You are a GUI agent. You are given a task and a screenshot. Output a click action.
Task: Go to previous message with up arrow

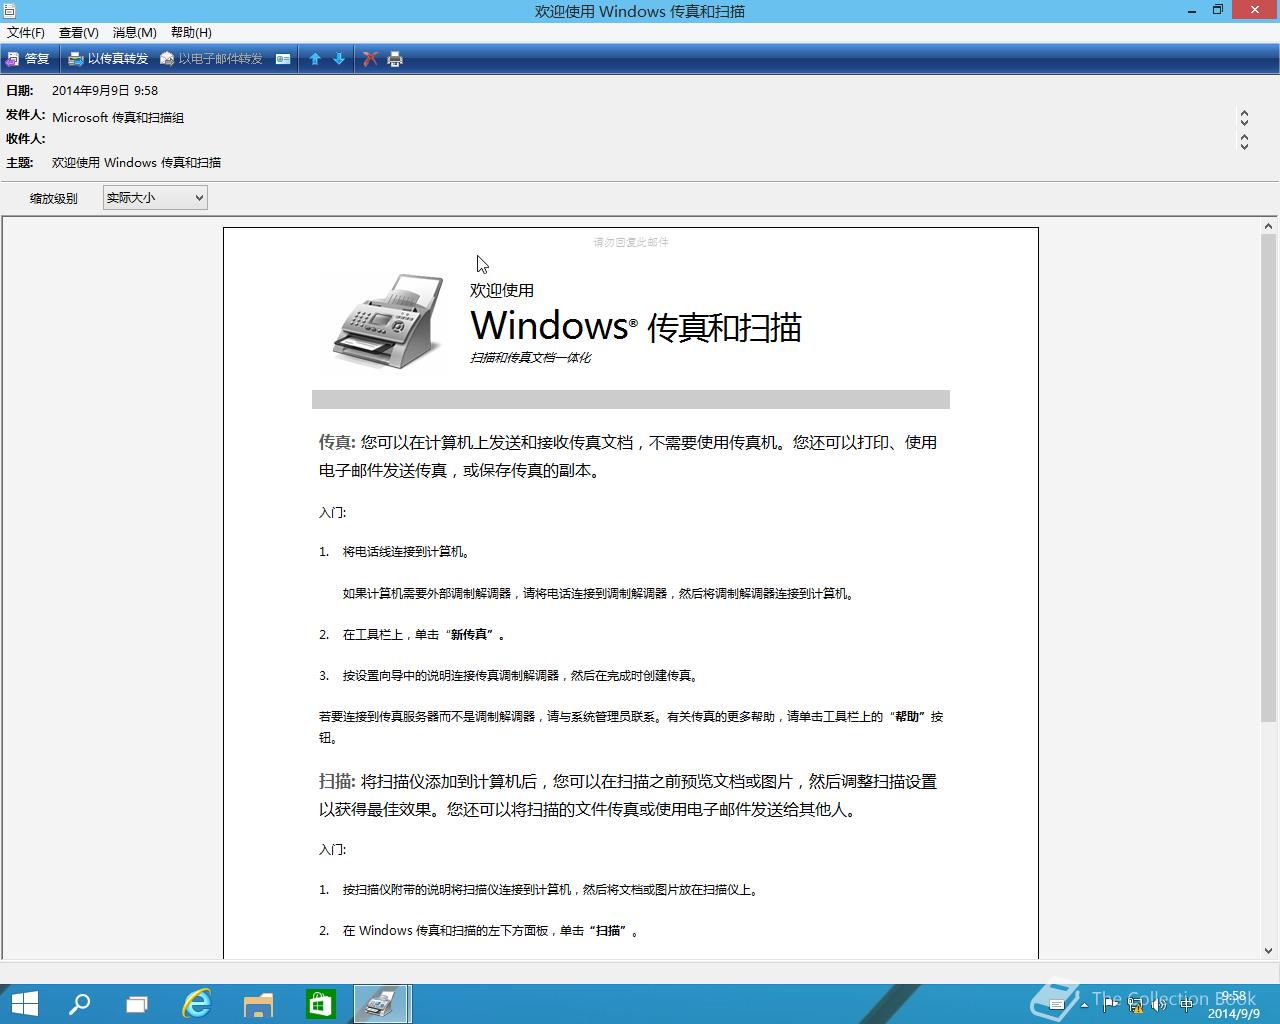315,59
